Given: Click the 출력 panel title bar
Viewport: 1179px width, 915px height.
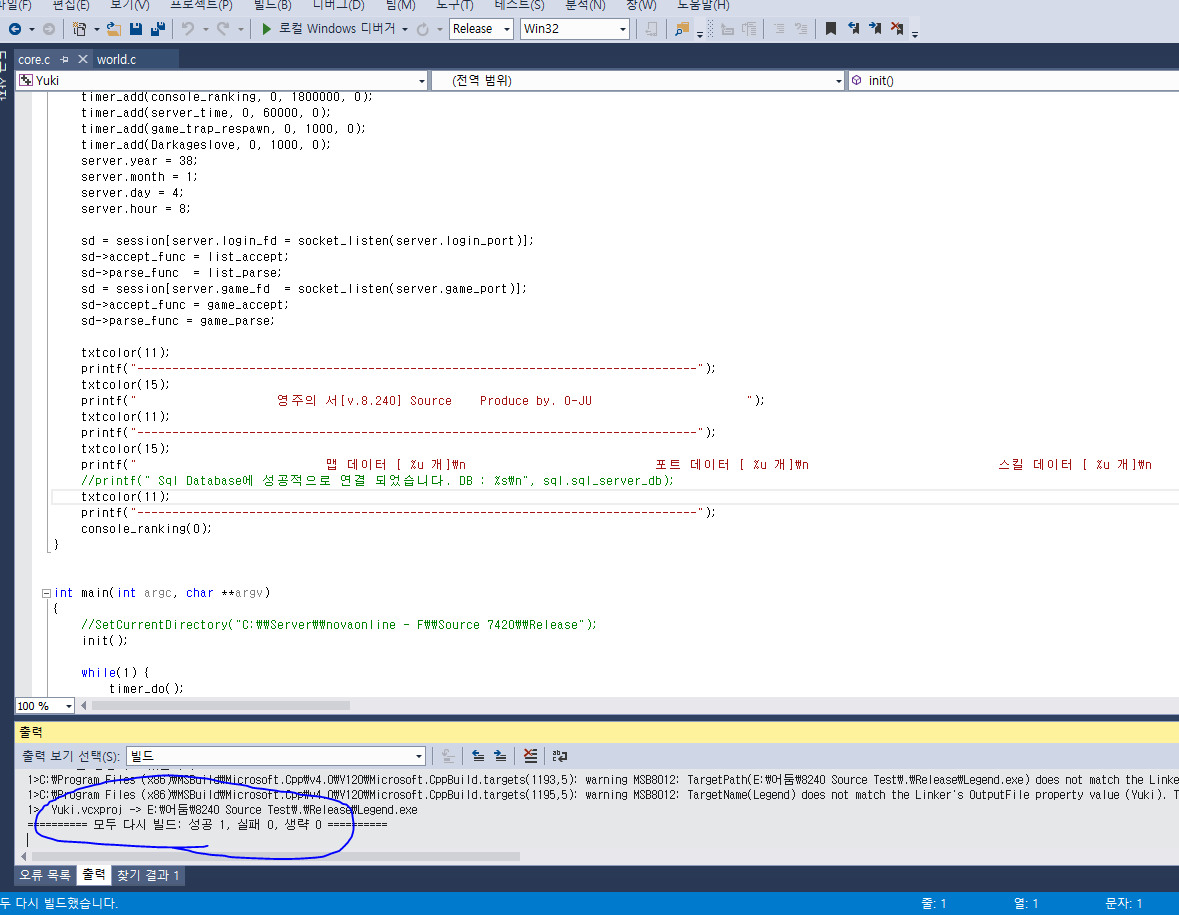Looking at the screenshot, I should 596,732.
